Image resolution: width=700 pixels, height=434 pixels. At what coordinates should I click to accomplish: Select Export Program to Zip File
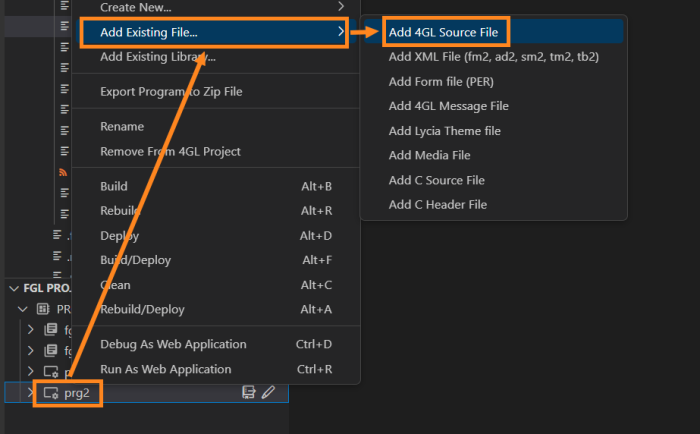tap(171, 92)
